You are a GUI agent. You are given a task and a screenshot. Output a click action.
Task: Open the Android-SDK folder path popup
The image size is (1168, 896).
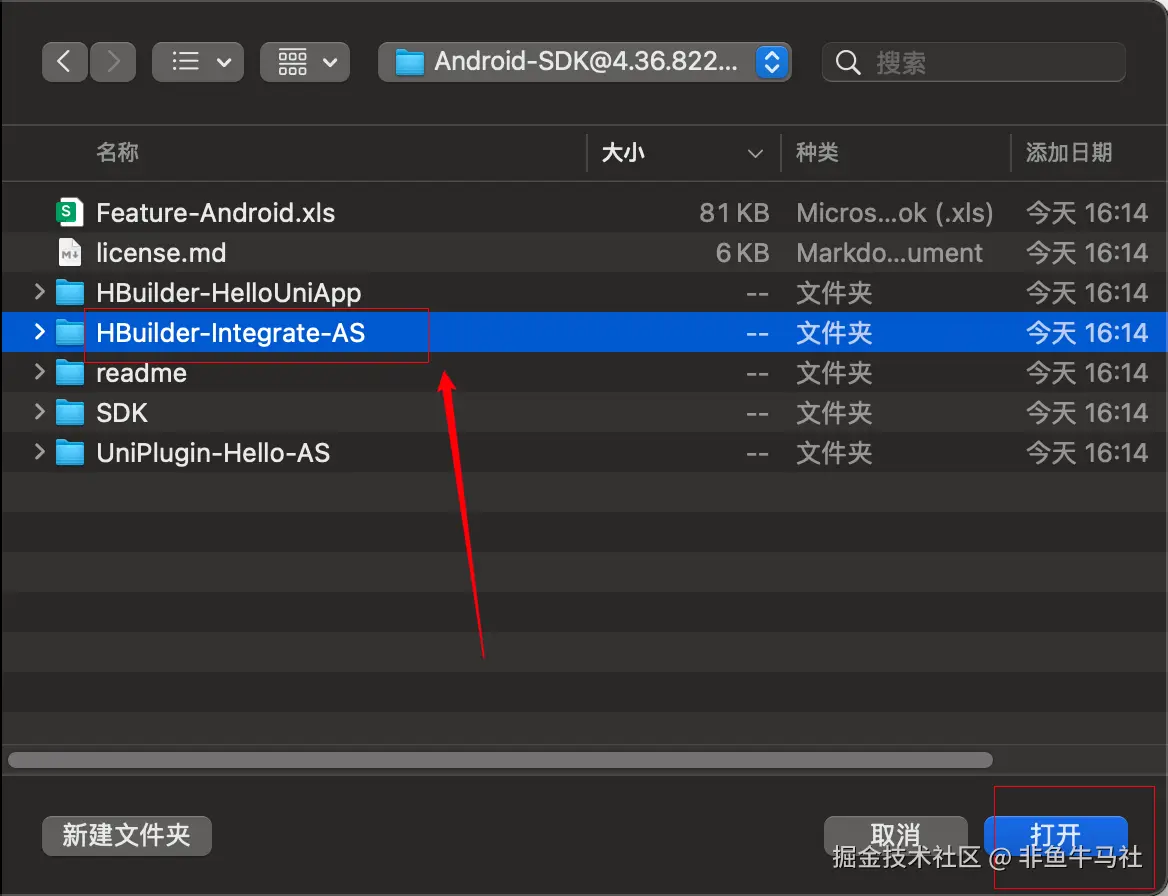pos(584,62)
